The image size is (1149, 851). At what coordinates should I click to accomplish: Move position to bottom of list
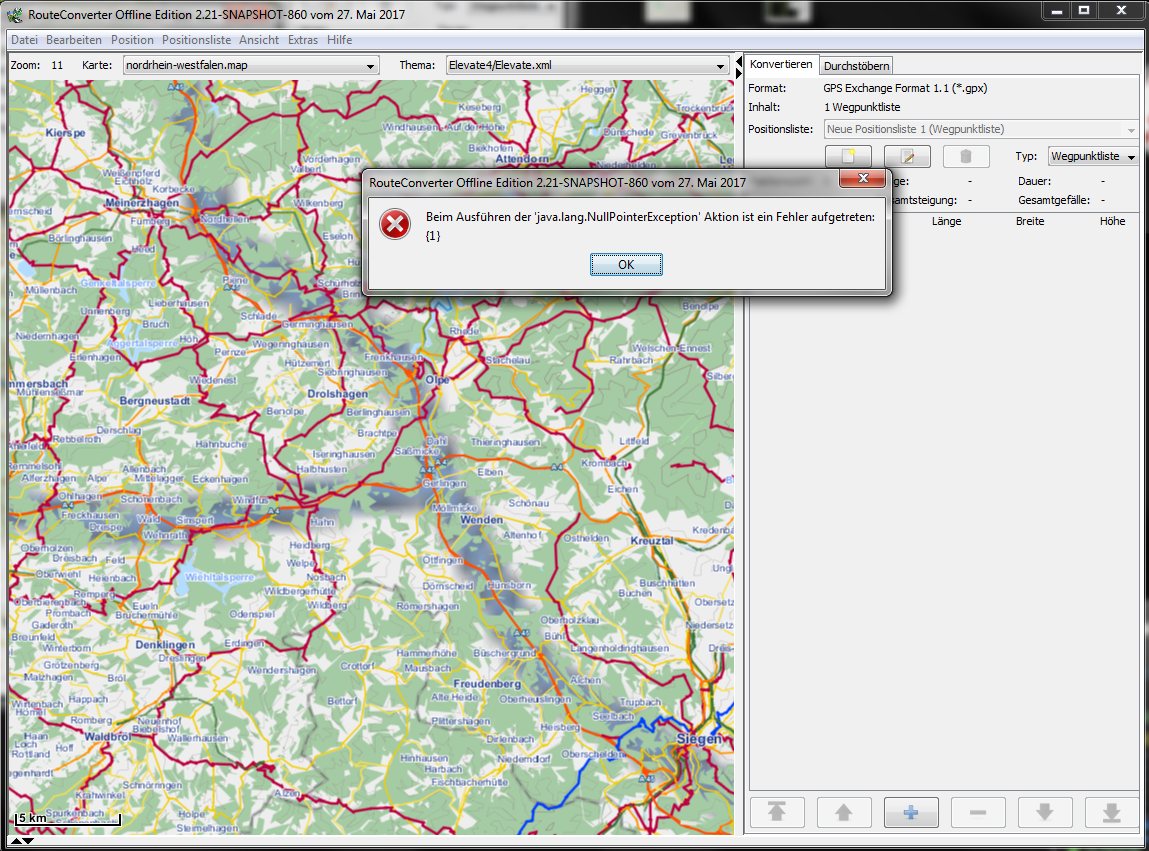point(1111,813)
